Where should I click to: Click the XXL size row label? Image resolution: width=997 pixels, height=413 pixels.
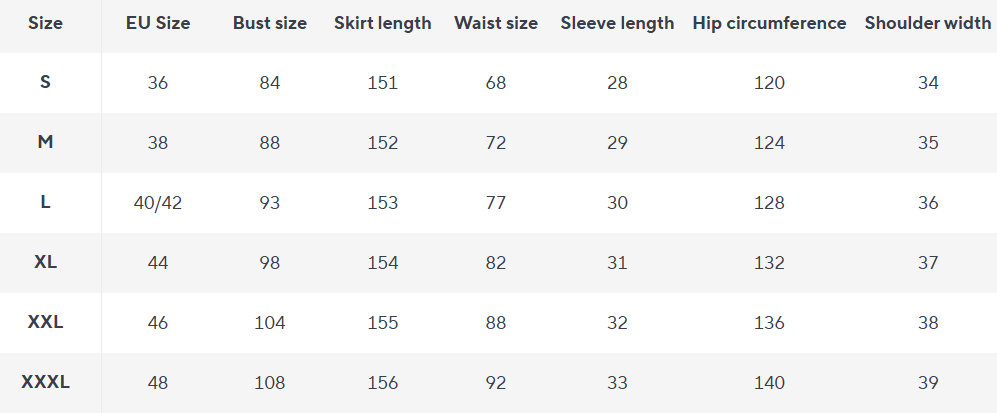[x=45, y=323]
